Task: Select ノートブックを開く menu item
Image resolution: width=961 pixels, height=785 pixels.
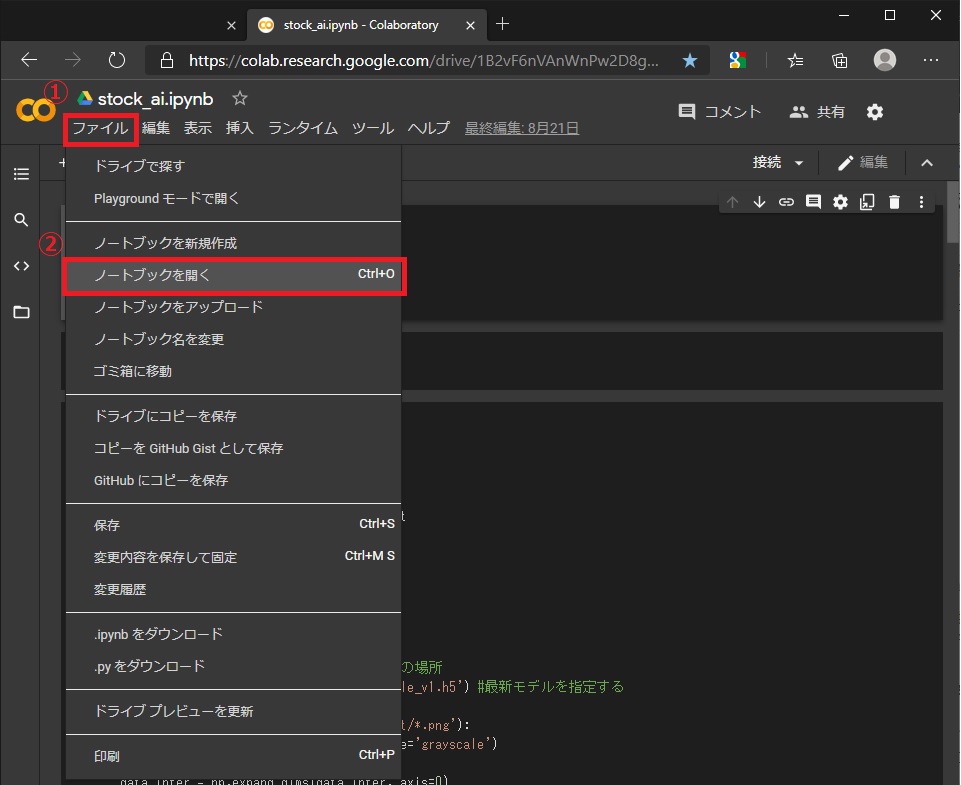Action: 234,275
